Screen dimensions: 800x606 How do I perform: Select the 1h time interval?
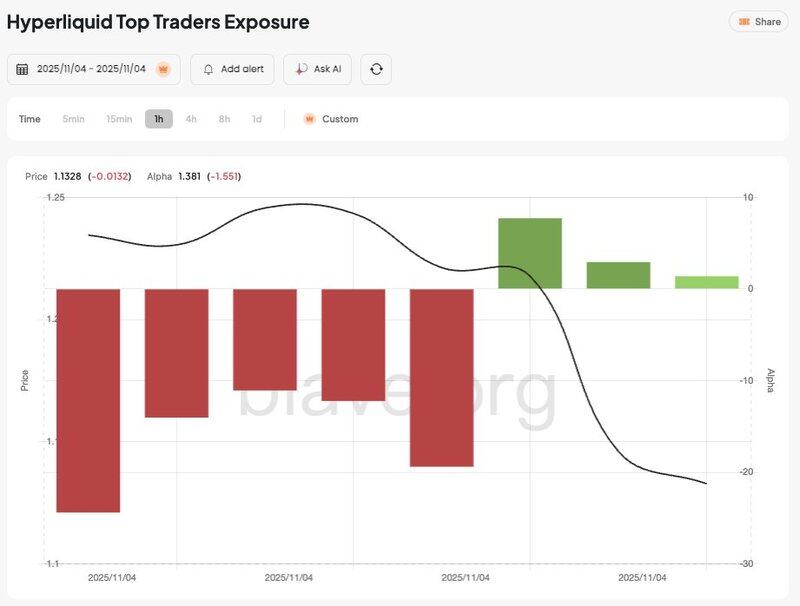pos(158,119)
